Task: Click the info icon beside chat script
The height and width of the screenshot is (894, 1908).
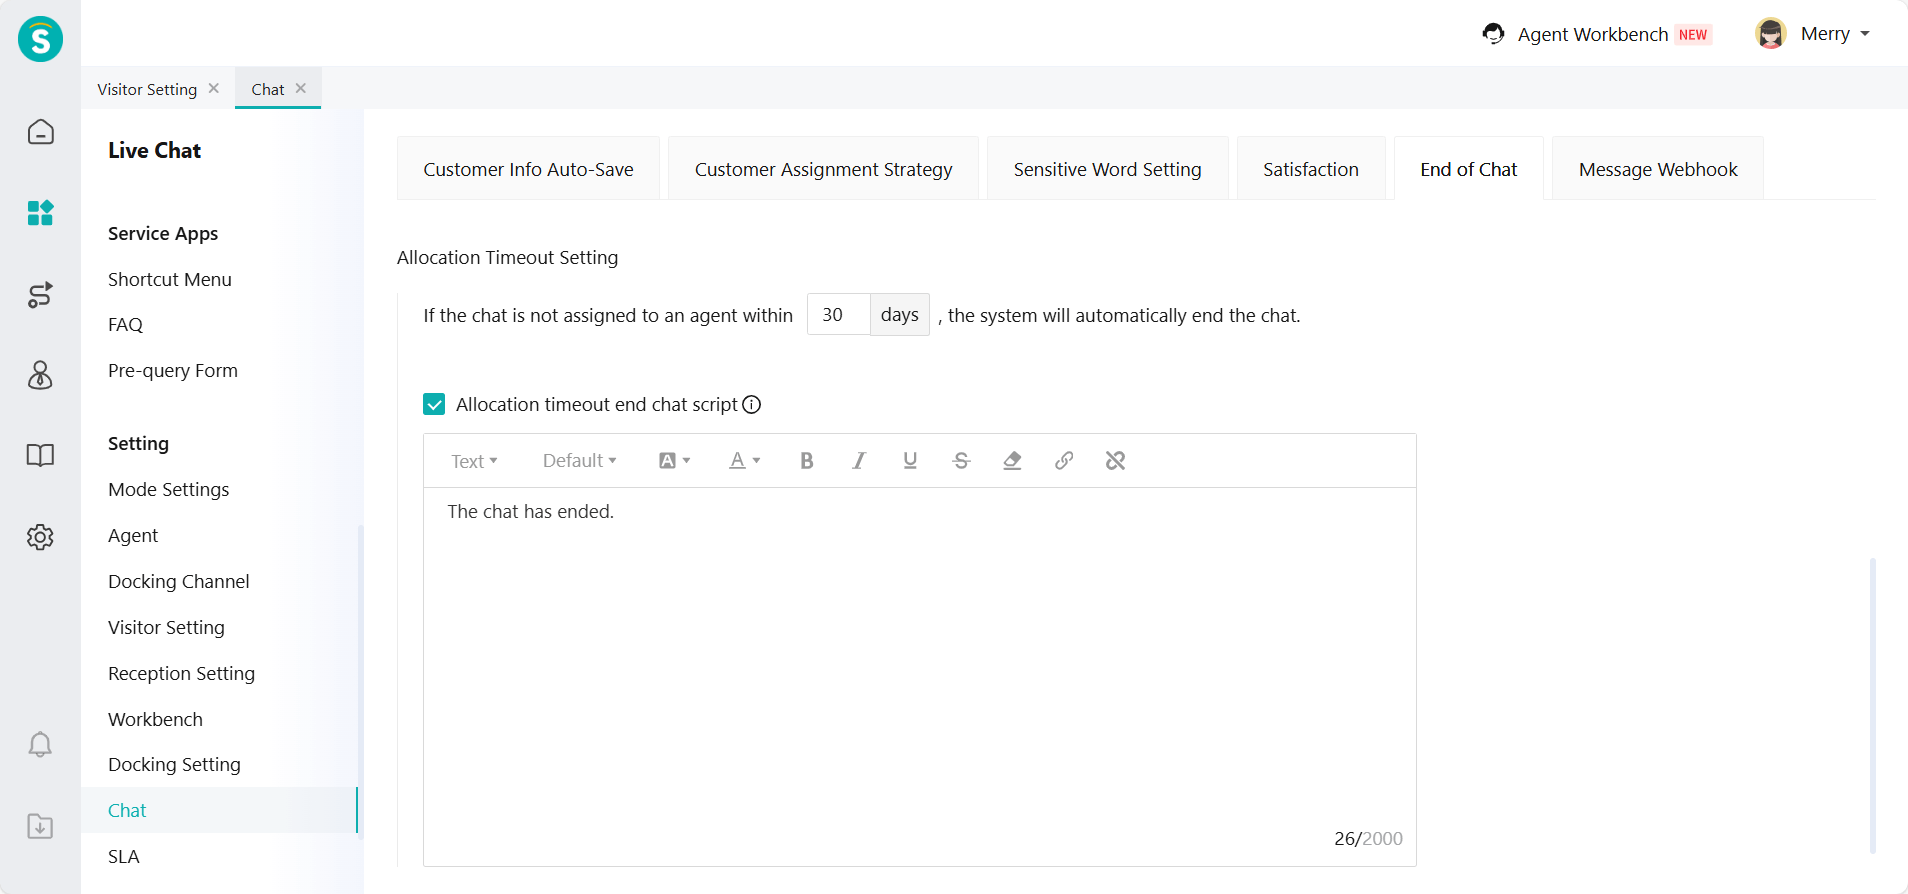Action: tap(752, 405)
